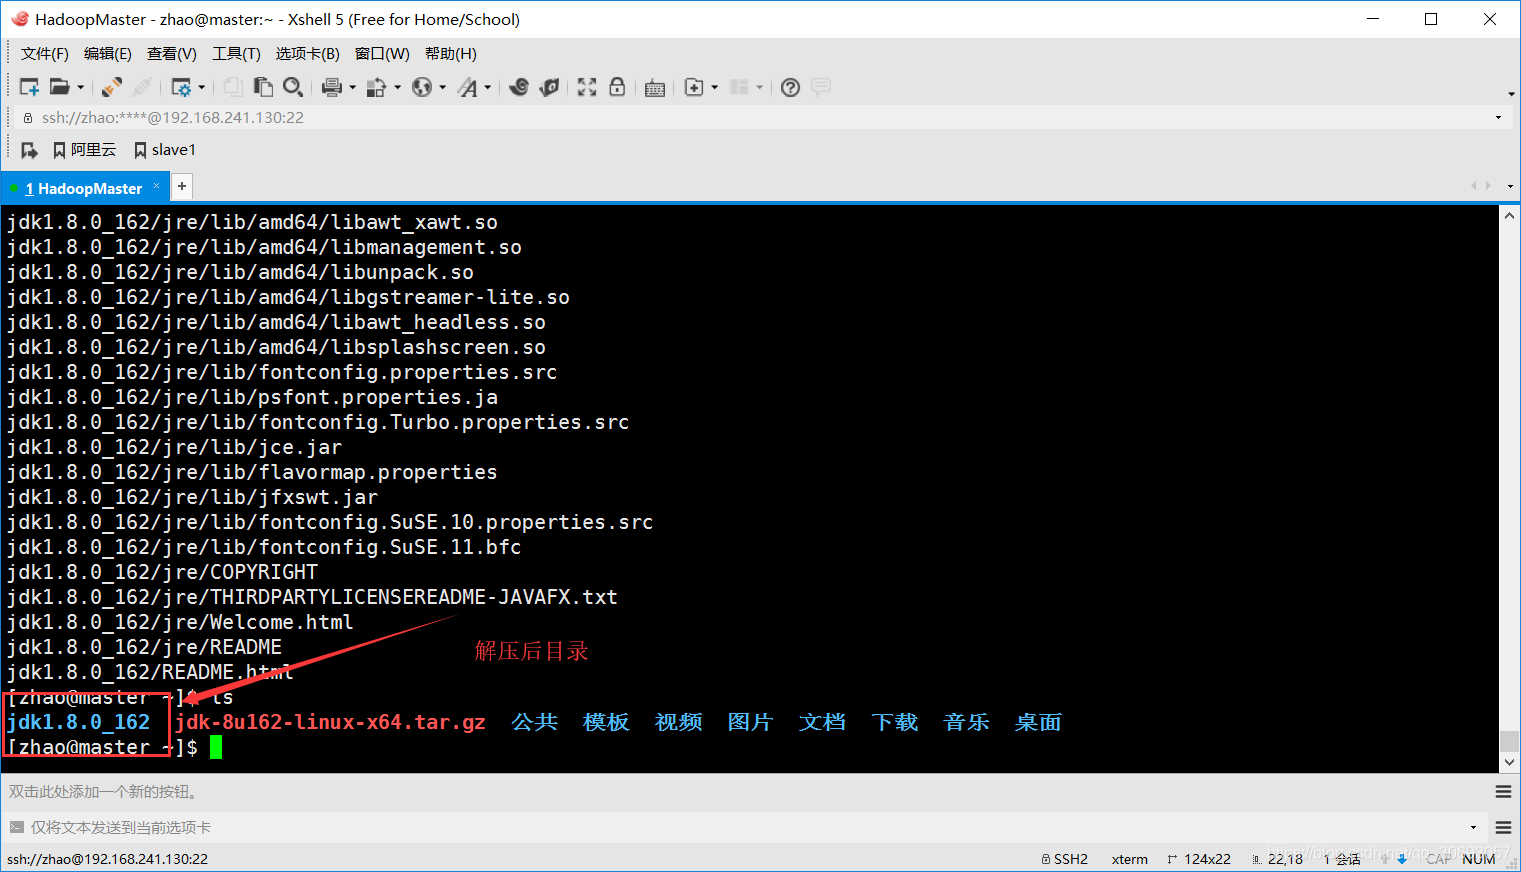This screenshot has width=1521, height=872.
Task: Open the 选项卡(B) menu
Action: coord(308,54)
